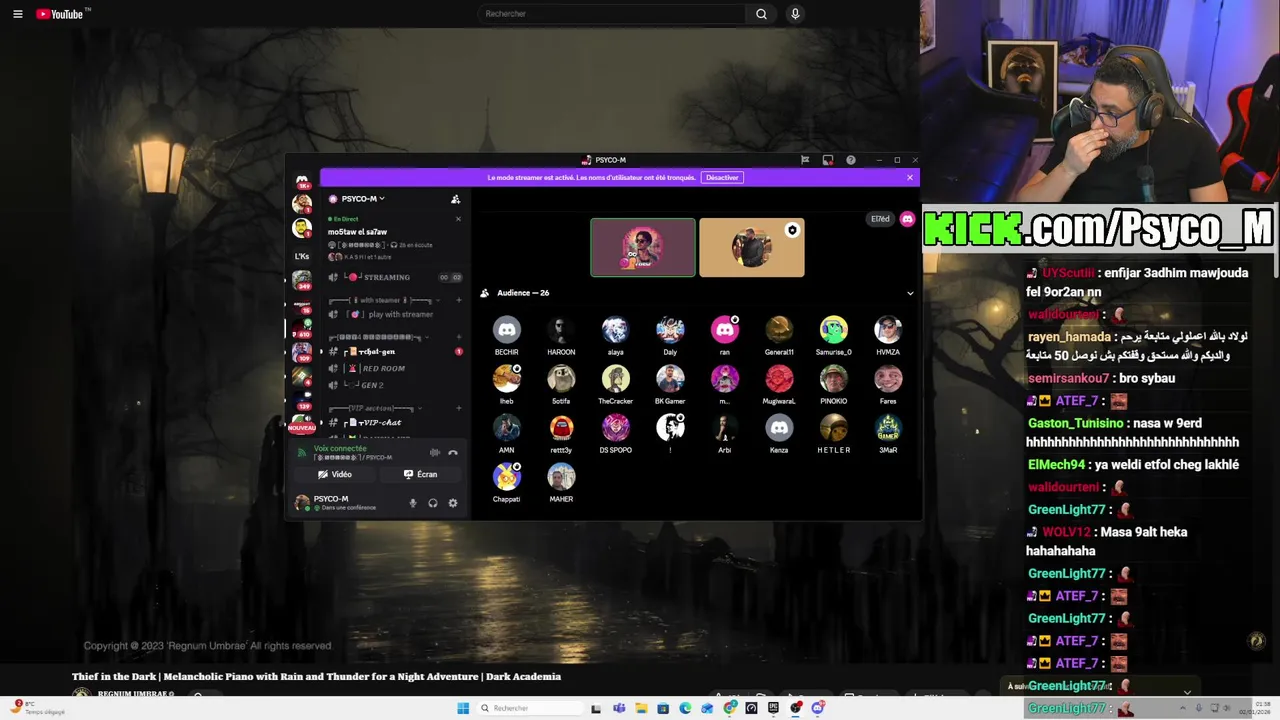Open audience member HAROON profile

[561, 336]
